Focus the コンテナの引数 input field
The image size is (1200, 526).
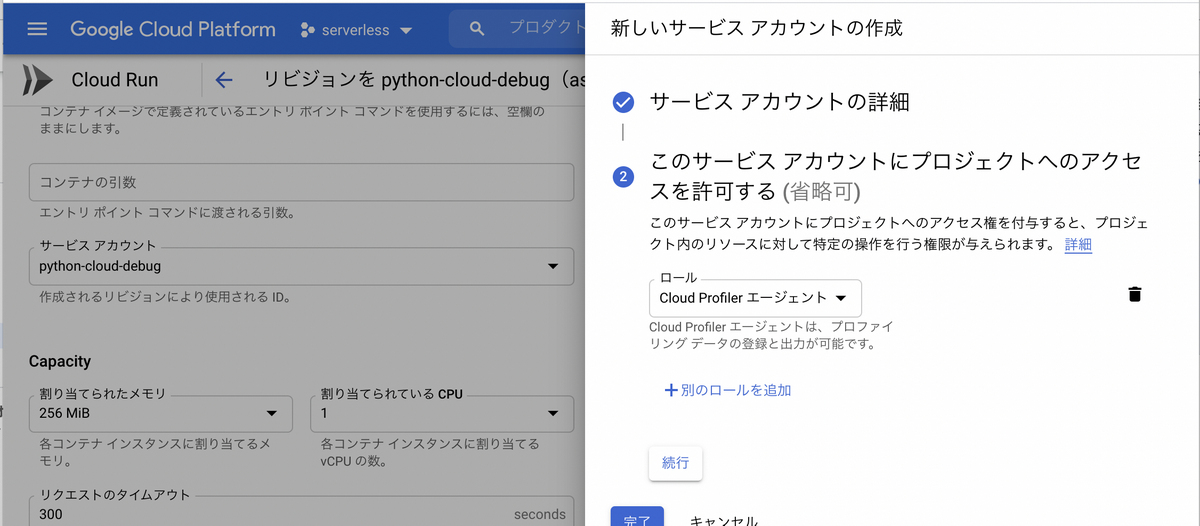coord(301,182)
